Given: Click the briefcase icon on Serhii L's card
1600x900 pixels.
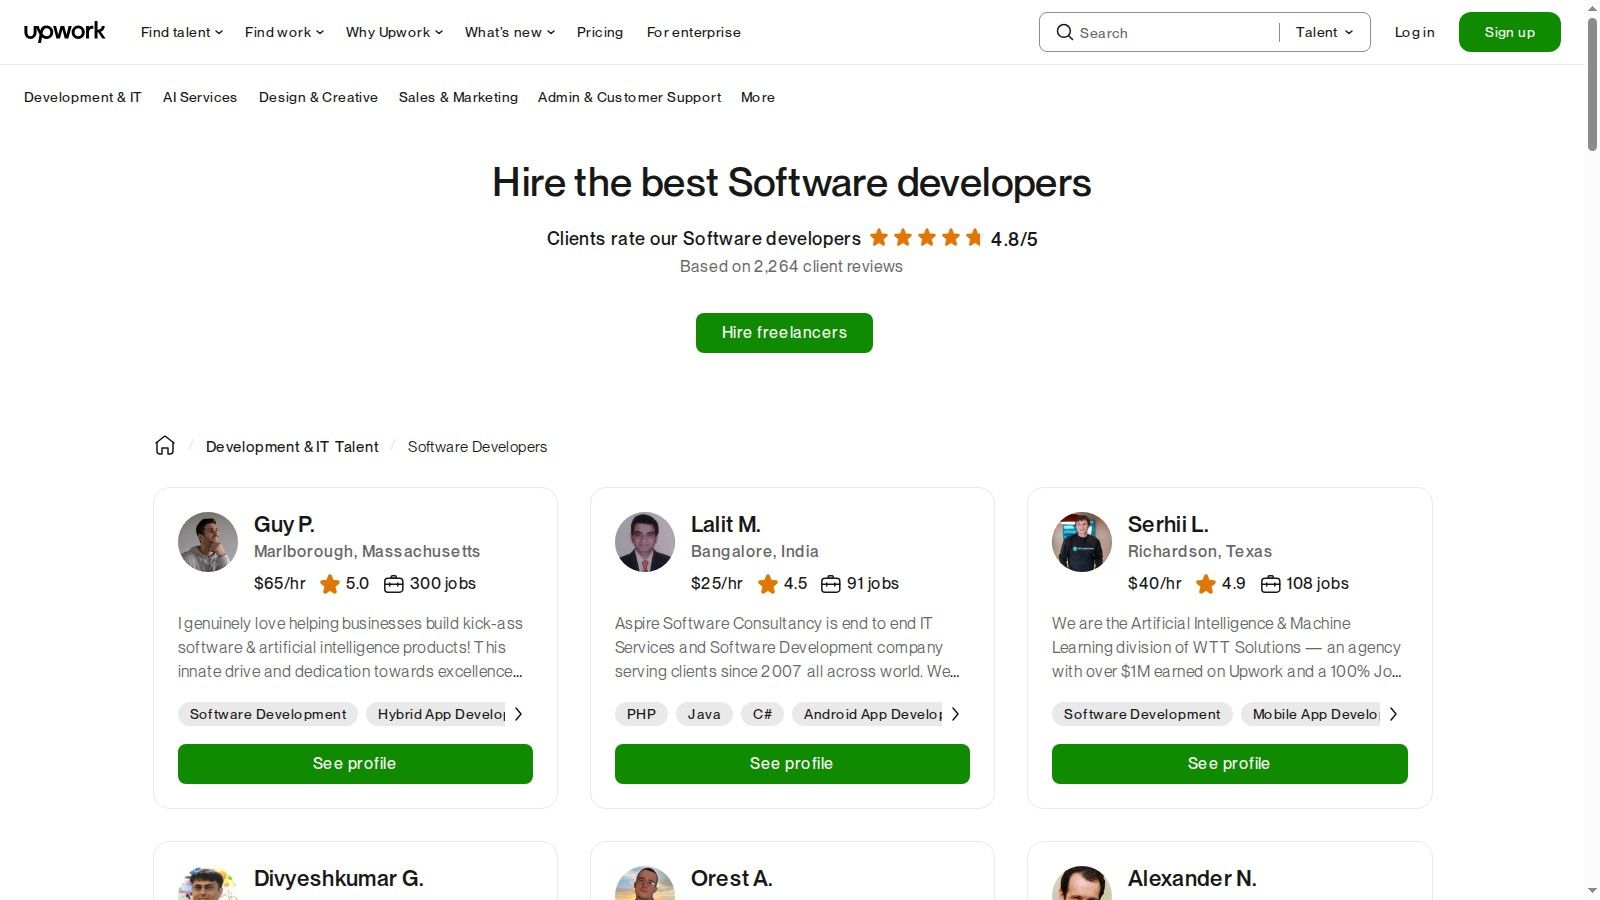Looking at the screenshot, I should tap(1269, 583).
